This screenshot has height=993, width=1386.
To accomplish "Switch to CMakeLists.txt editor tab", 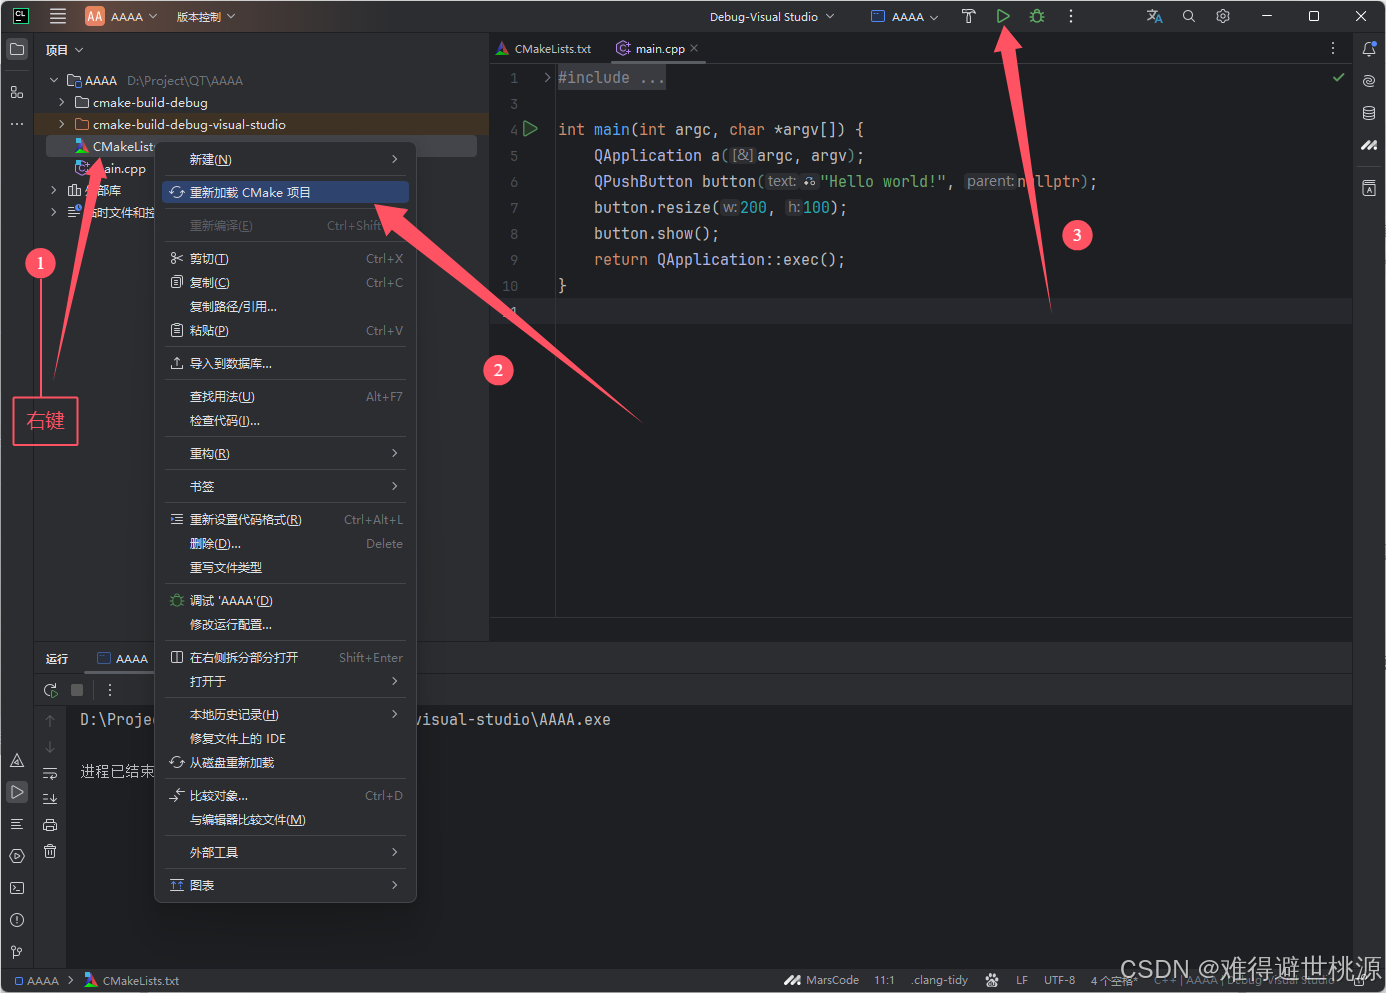I will point(544,48).
